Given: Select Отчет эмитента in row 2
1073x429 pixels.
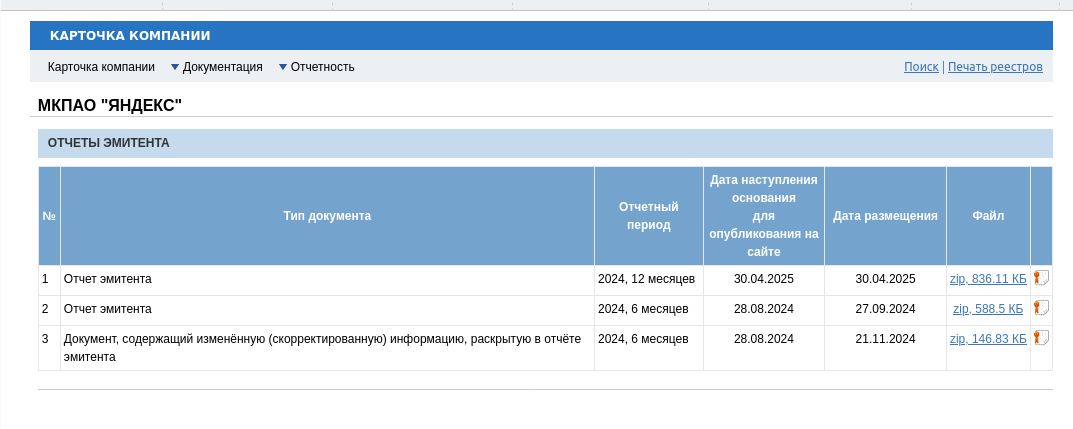Looking at the screenshot, I should pos(107,309).
